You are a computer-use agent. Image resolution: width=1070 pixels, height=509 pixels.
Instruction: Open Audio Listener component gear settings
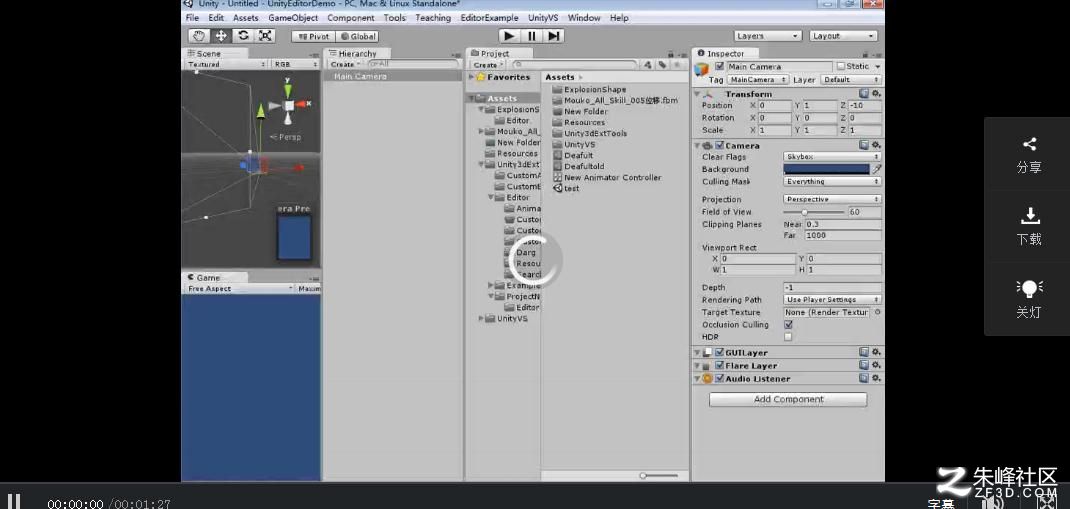(x=876, y=378)
